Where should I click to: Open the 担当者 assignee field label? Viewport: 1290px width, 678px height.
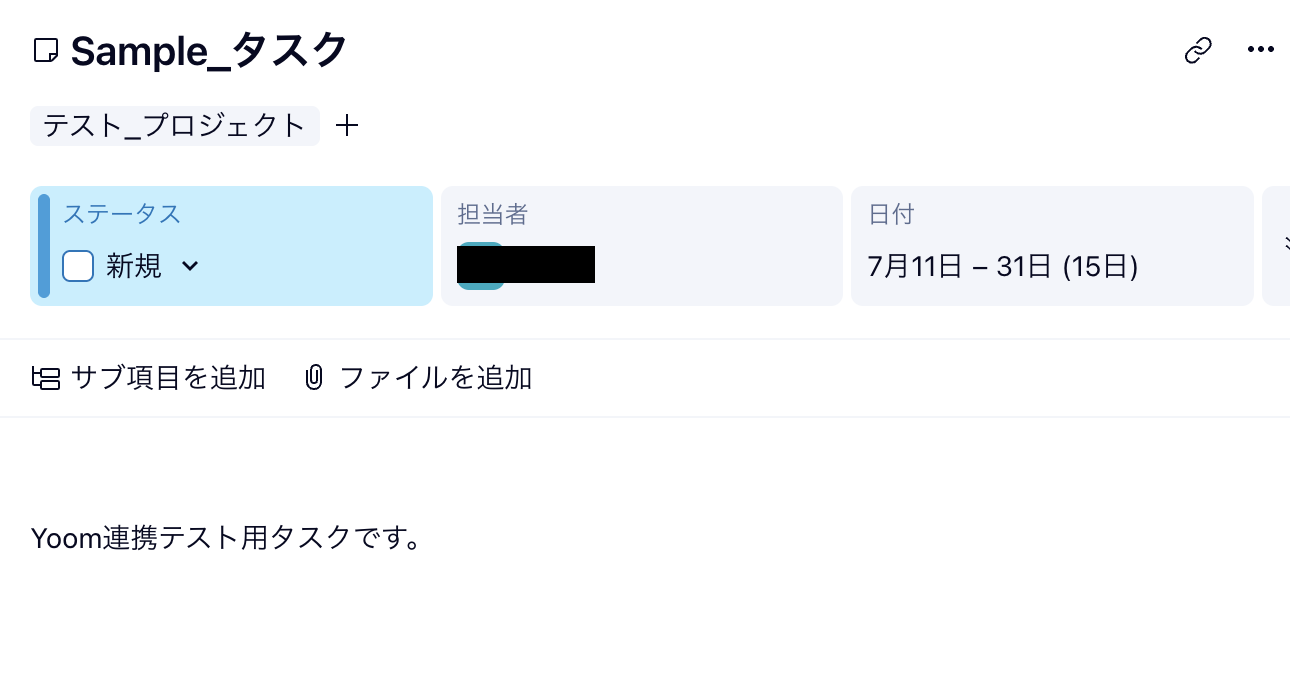point(492,214)
